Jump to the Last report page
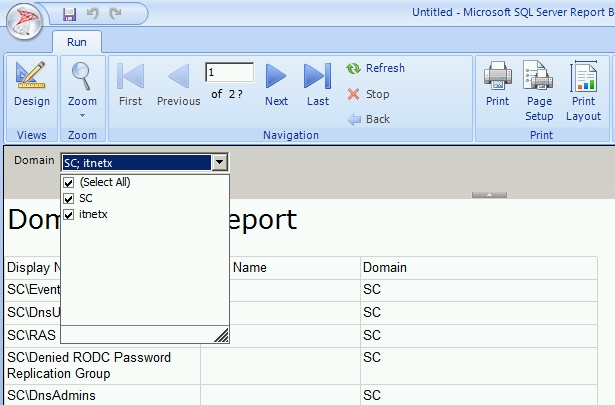The height and width of the screenshot is (405, 615). [x=318, y=84]
